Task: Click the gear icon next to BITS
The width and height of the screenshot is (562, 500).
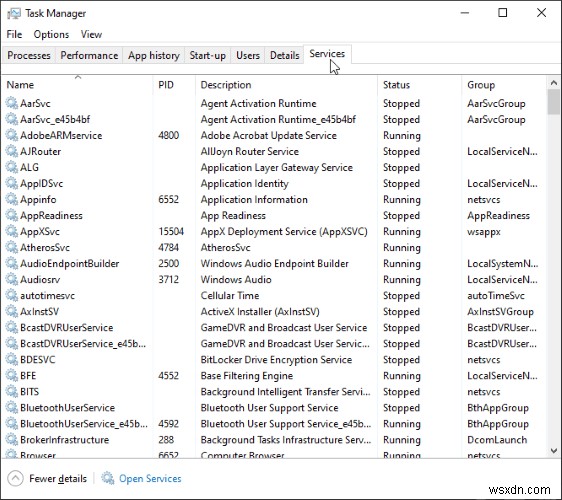Action: (12, 391)
